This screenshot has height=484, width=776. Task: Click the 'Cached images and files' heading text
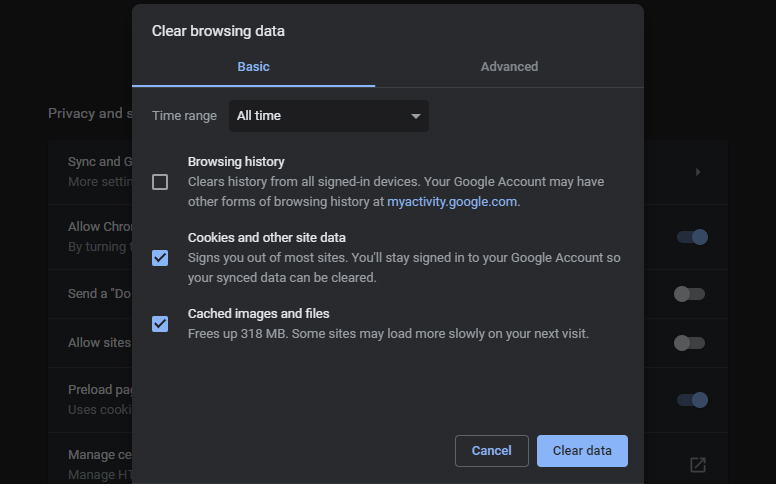[x=258, y=314]
